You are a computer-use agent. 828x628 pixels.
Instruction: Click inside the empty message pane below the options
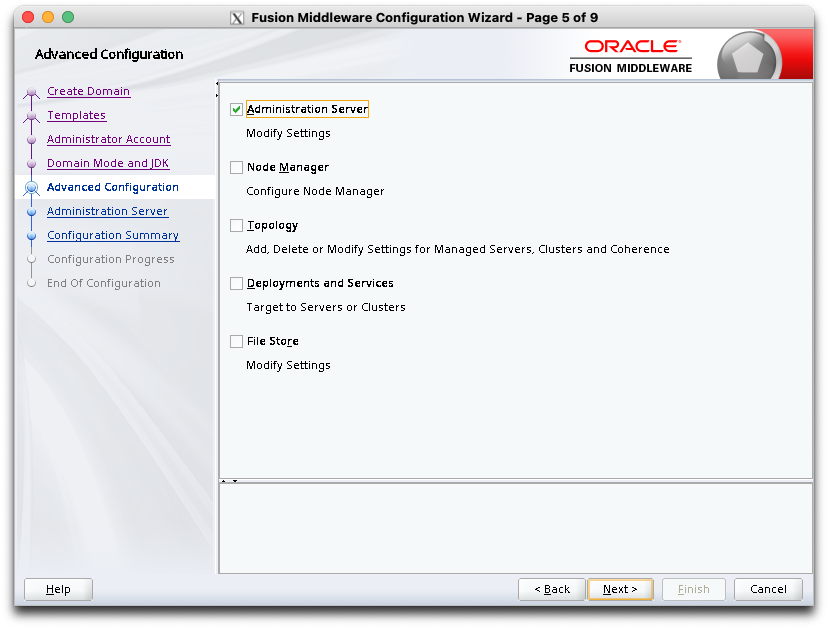[516, 528]
